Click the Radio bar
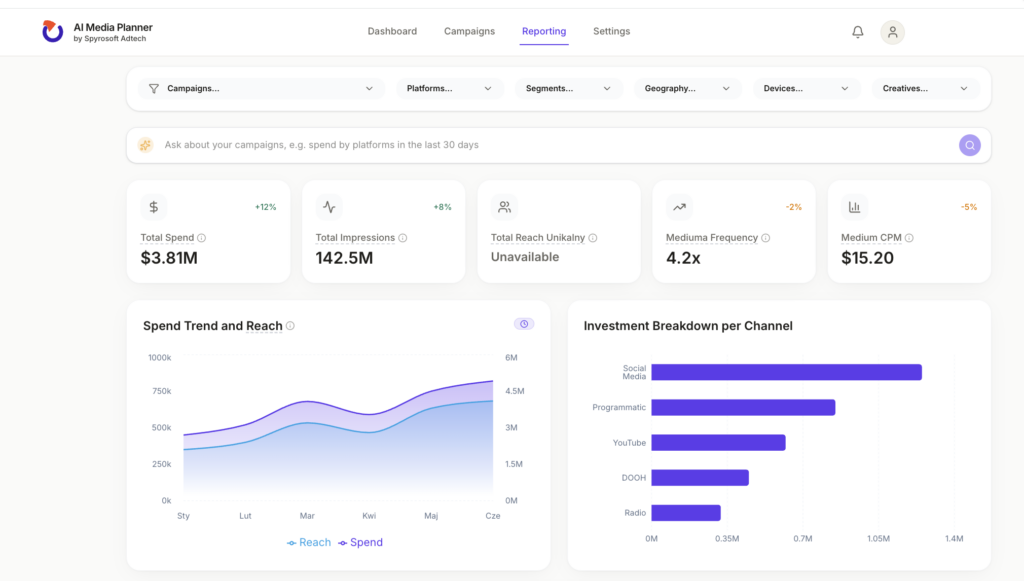The width and height of the screenshot is (1024, 581). (x=686, y=513)
